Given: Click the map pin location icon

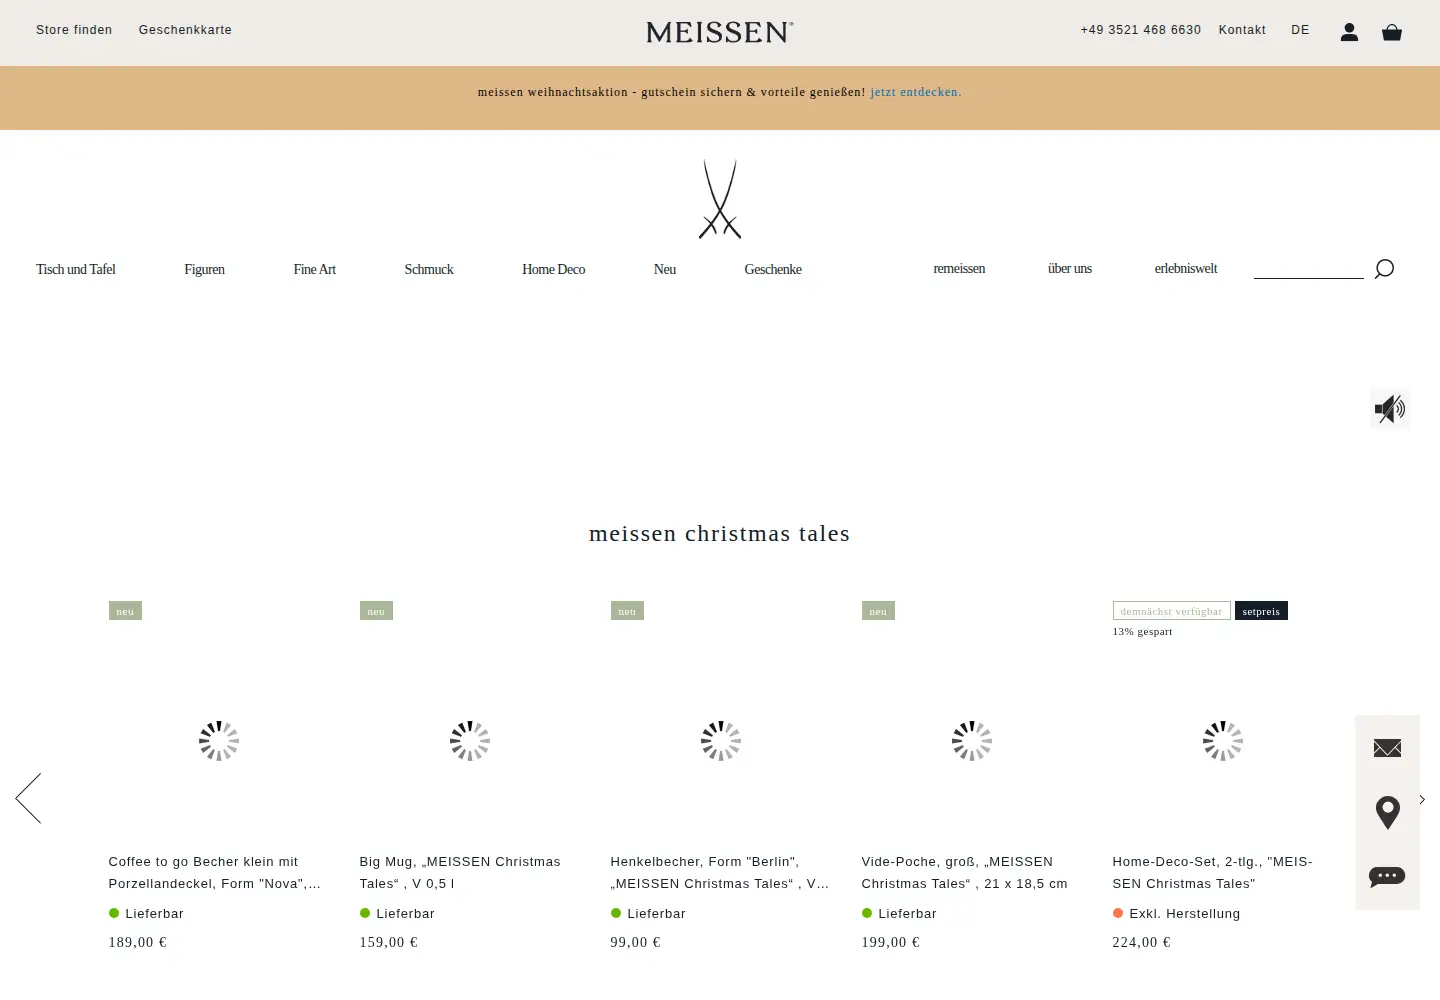Looking at the screenshot, I should (1387, 813).
